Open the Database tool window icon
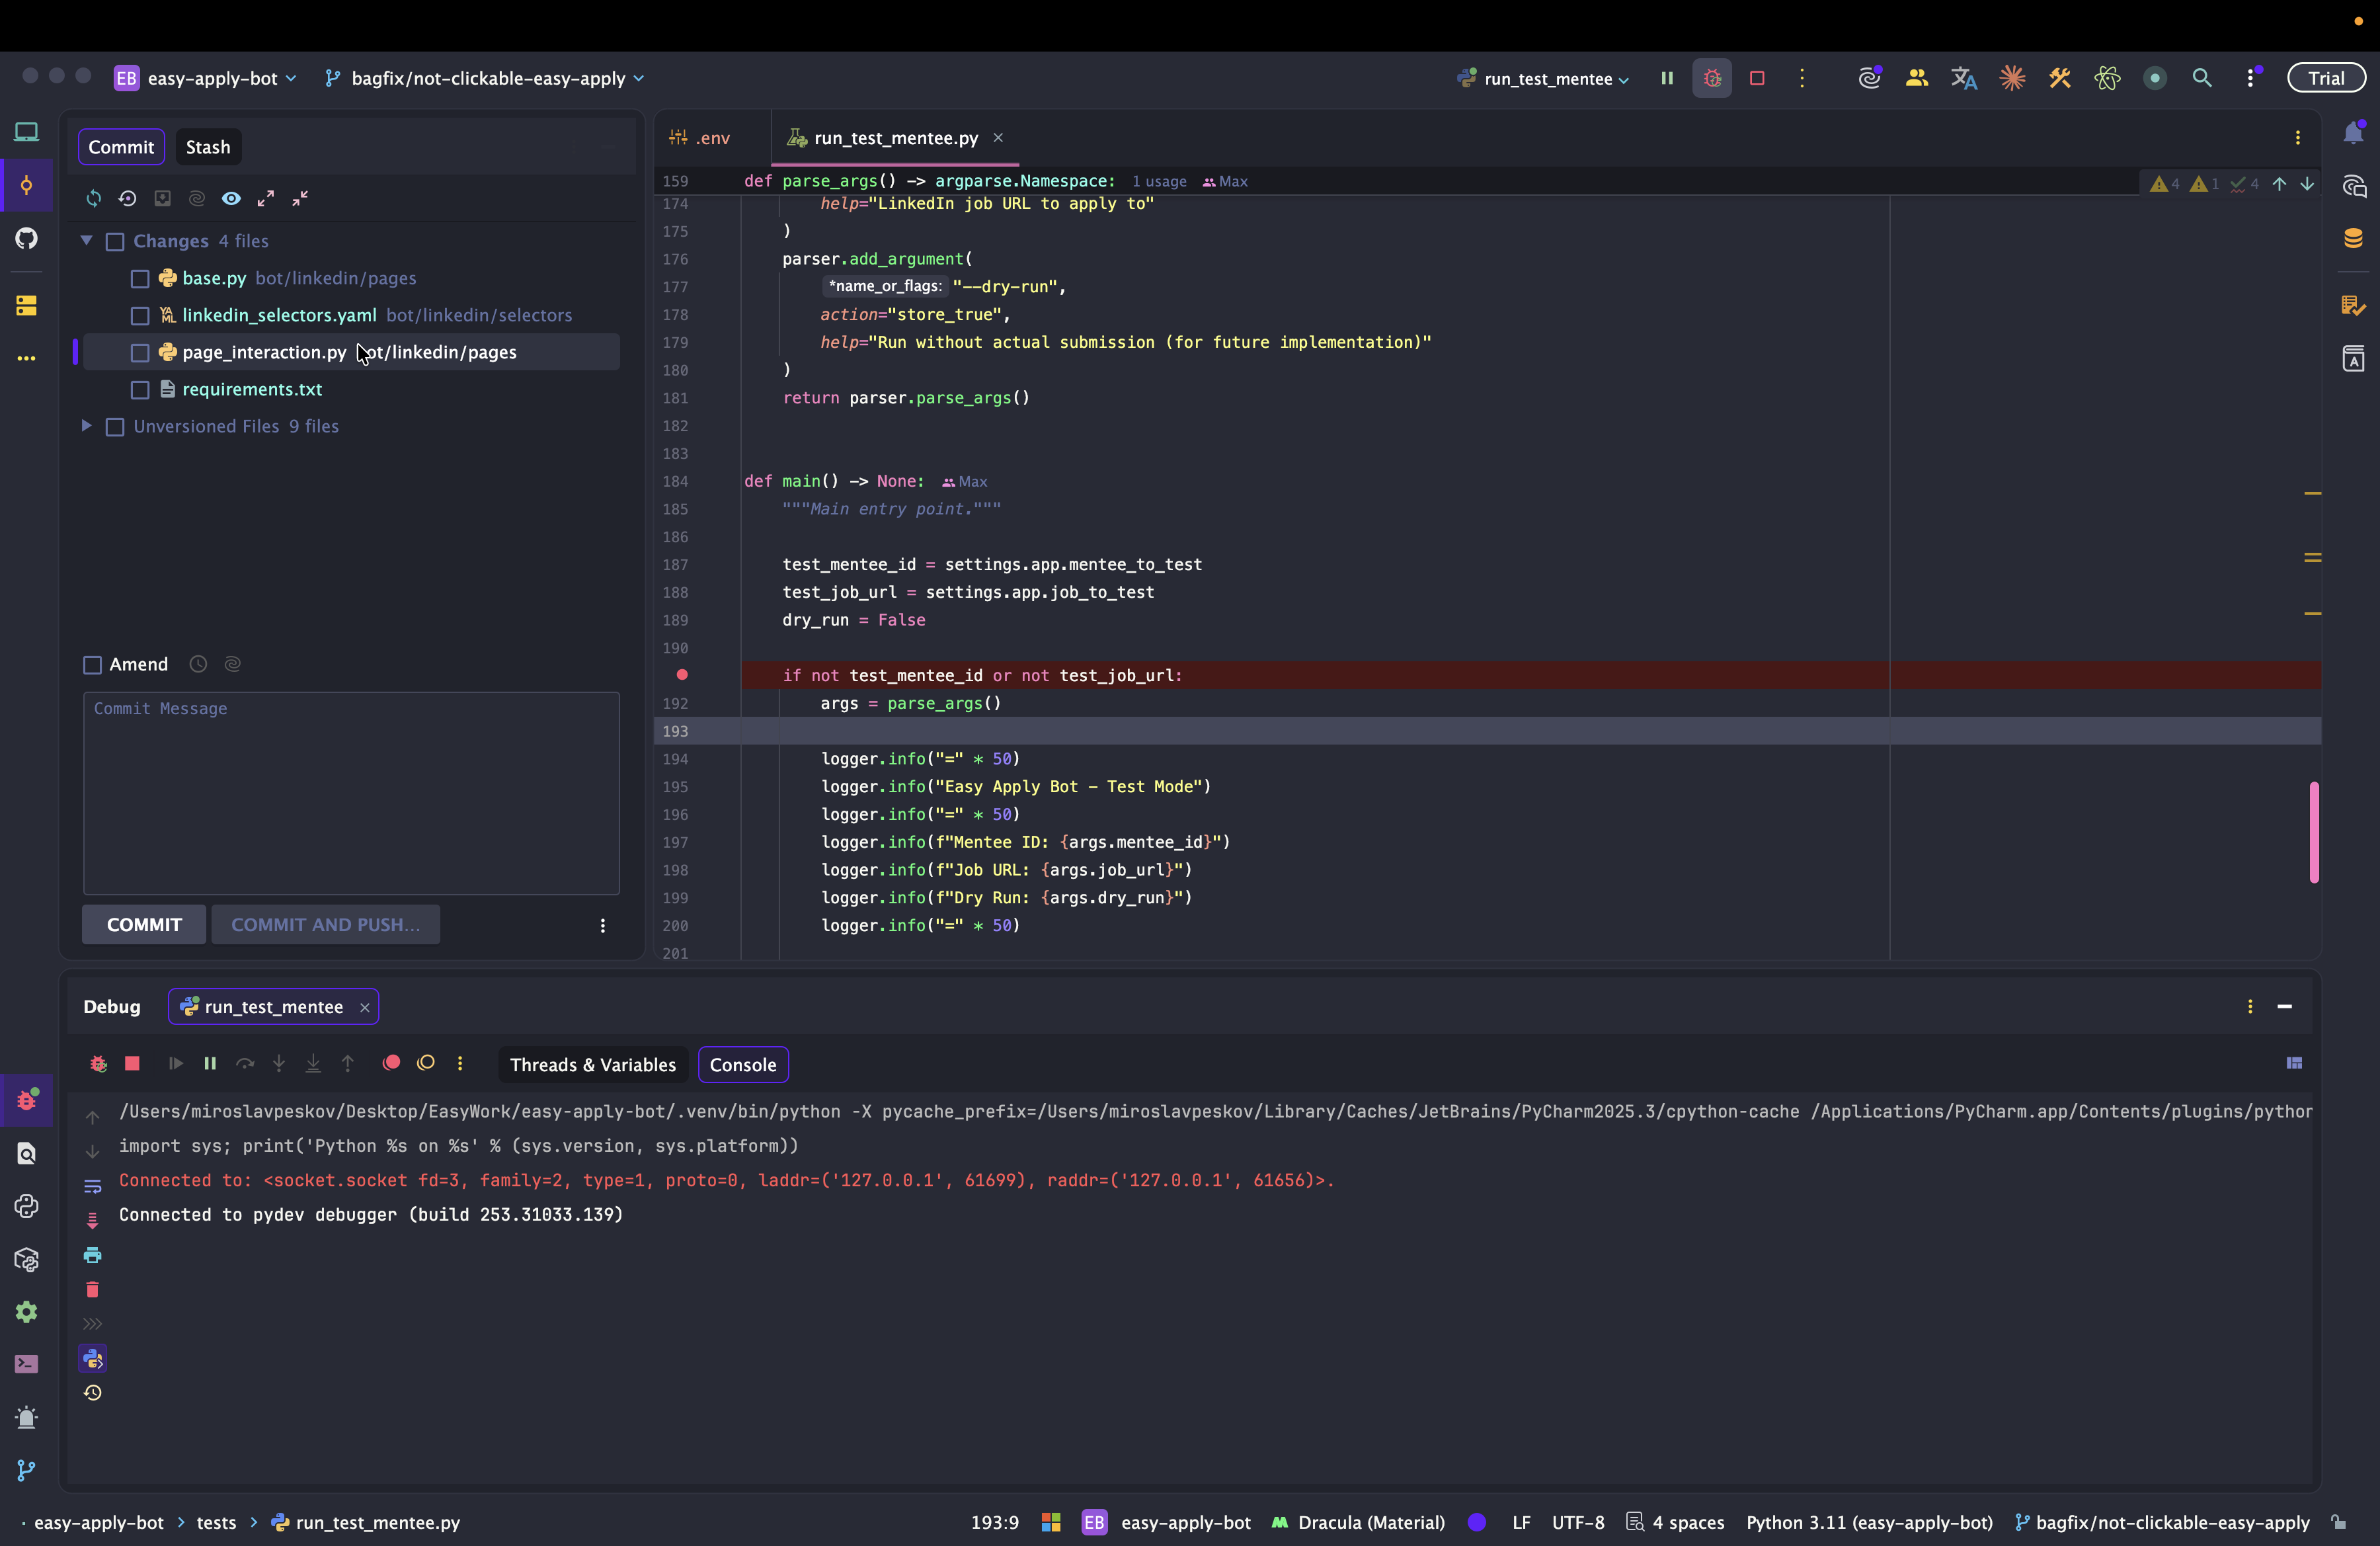This screenshot has width=2380, height=1546. (2353, 238)
